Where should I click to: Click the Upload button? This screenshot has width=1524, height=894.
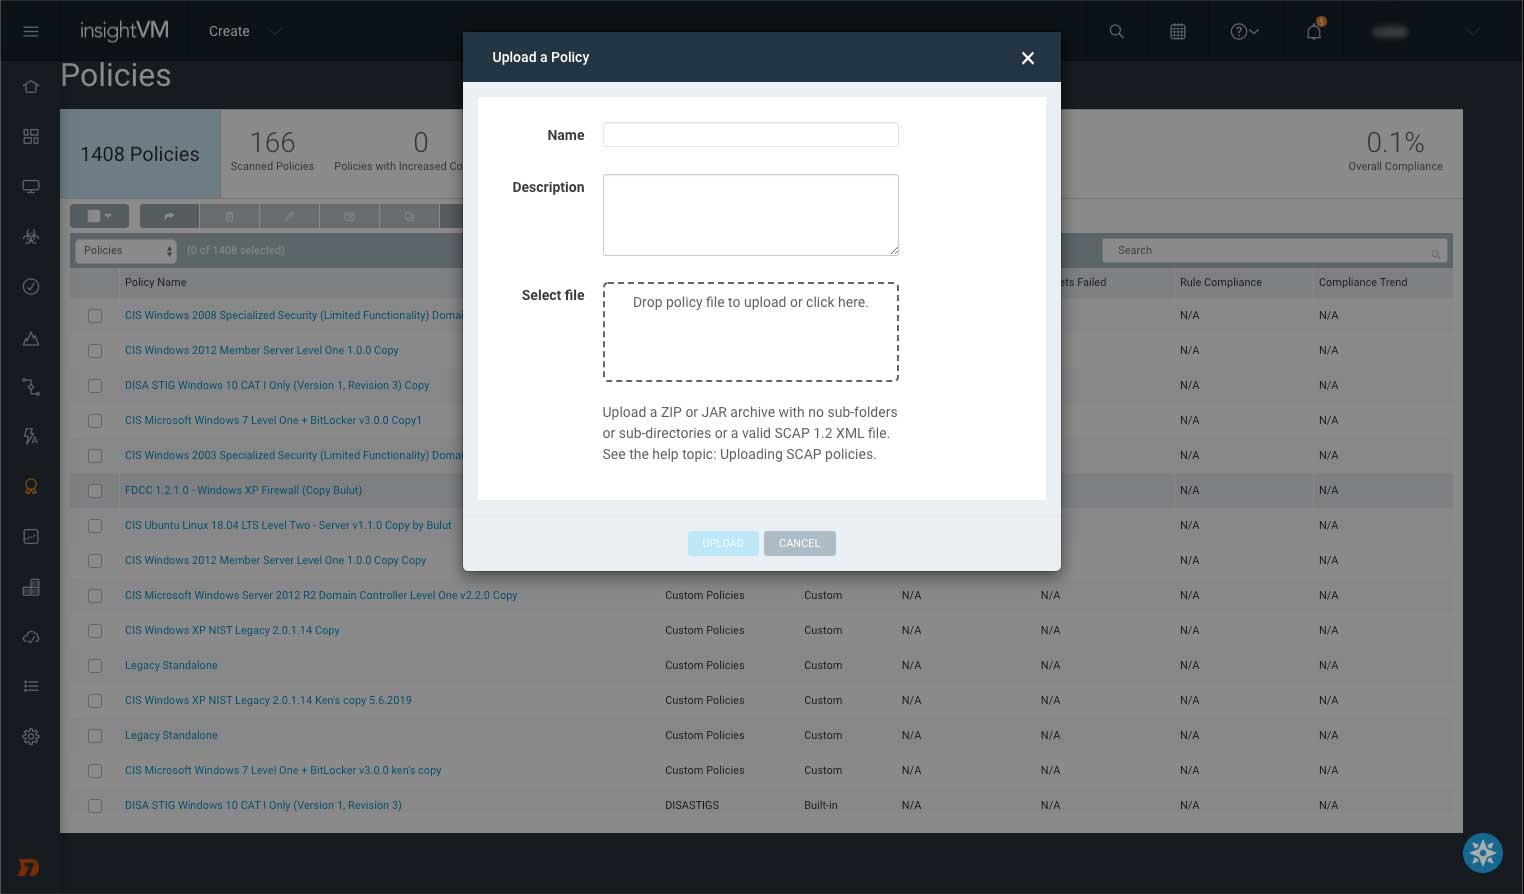click(x=722, y=543)
